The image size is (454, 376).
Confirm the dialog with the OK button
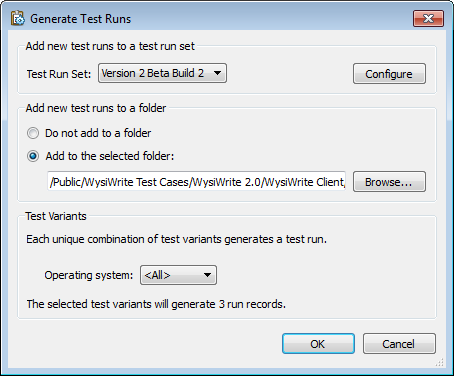coord(318,344)
